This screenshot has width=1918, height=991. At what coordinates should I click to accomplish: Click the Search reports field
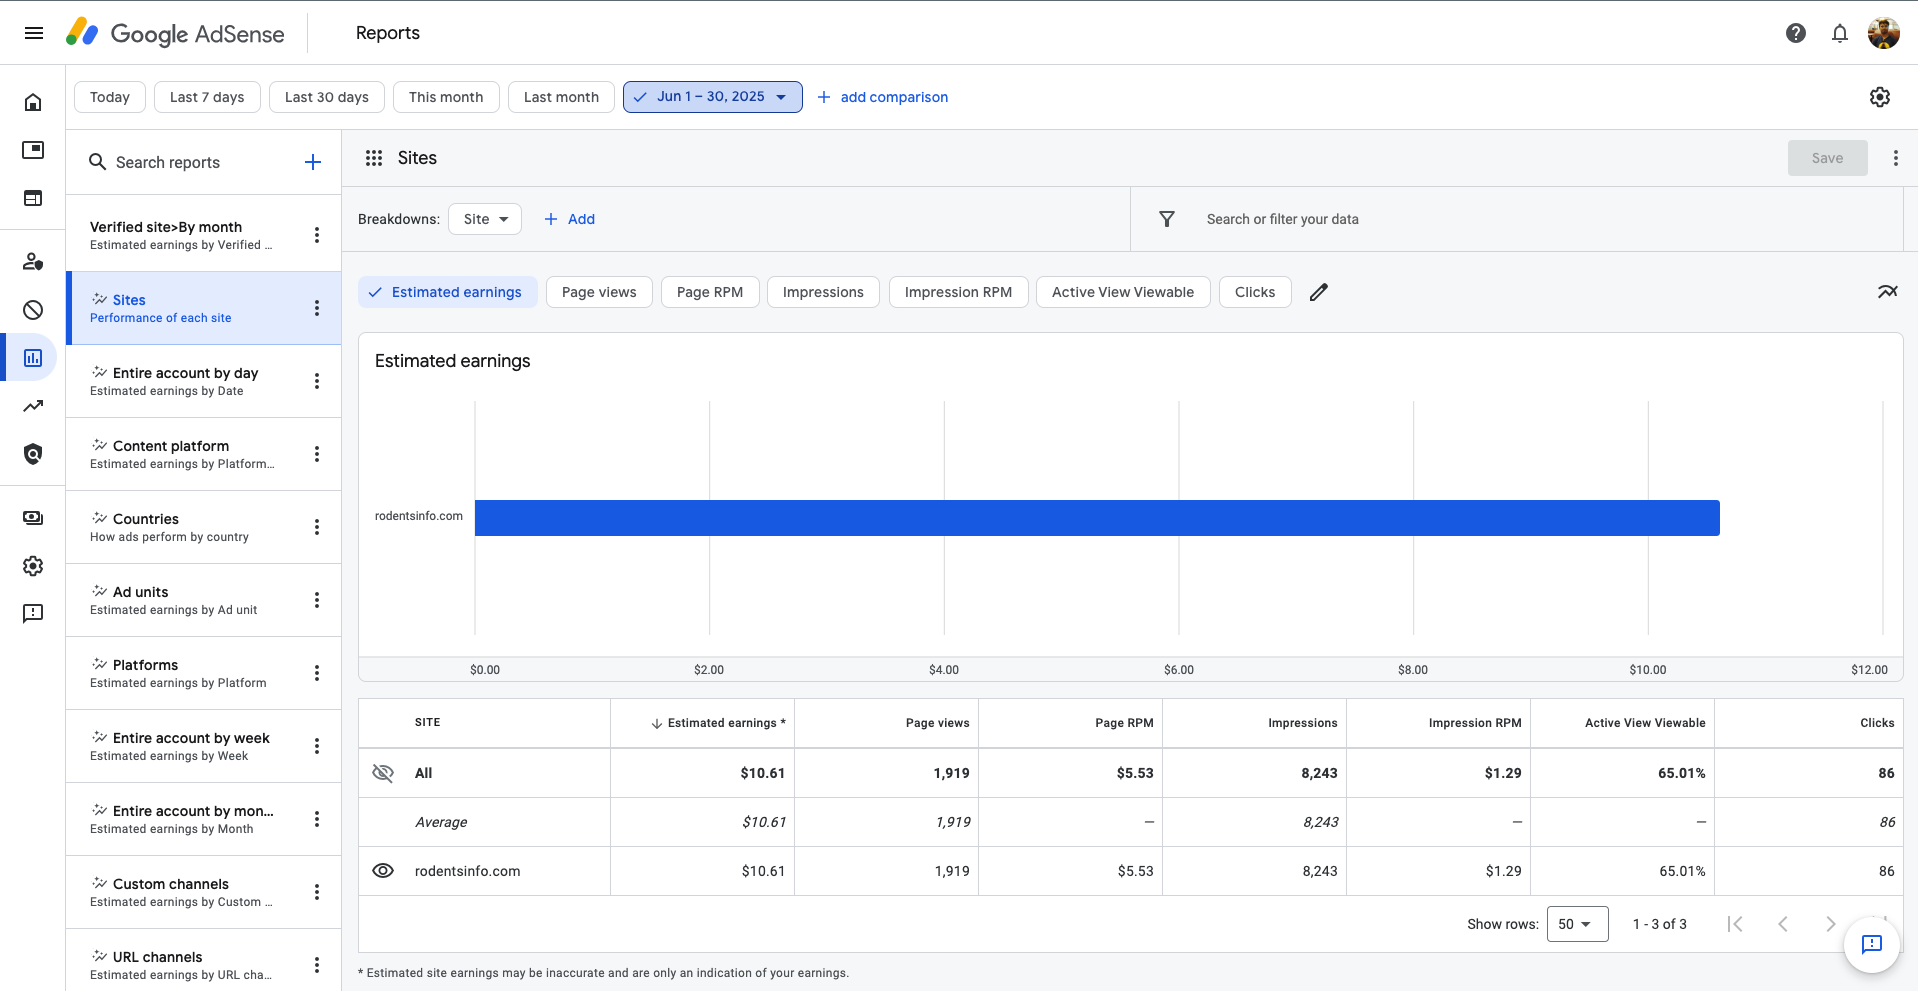tap(190, 162)
